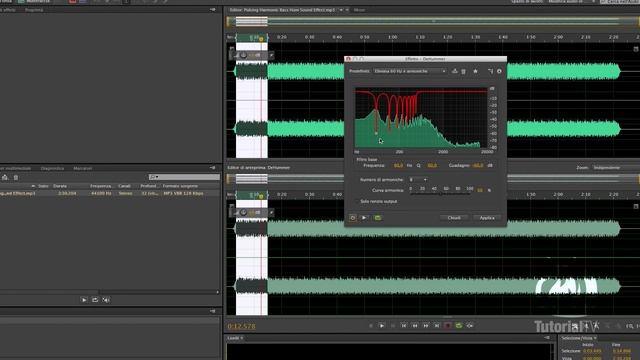Open Files panel options menu
Viewport: 640px width, 360px height.
pos(213,168)
